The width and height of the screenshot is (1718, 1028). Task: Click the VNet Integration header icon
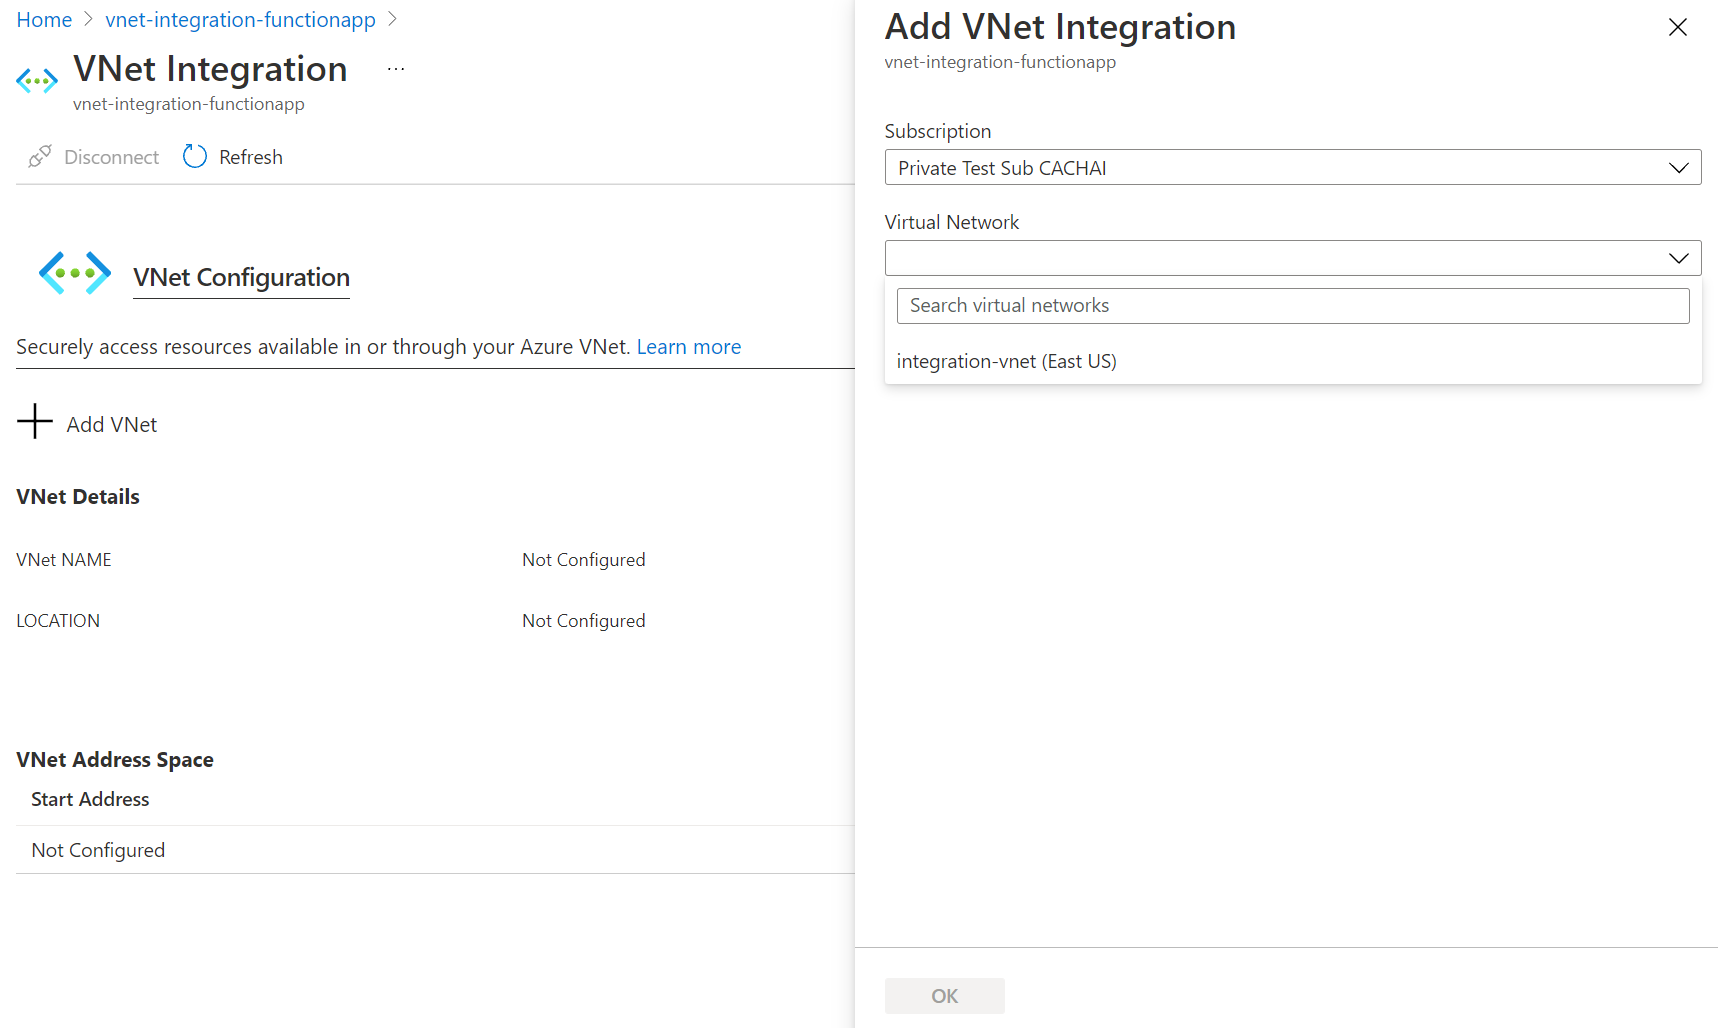click(37, 81)
